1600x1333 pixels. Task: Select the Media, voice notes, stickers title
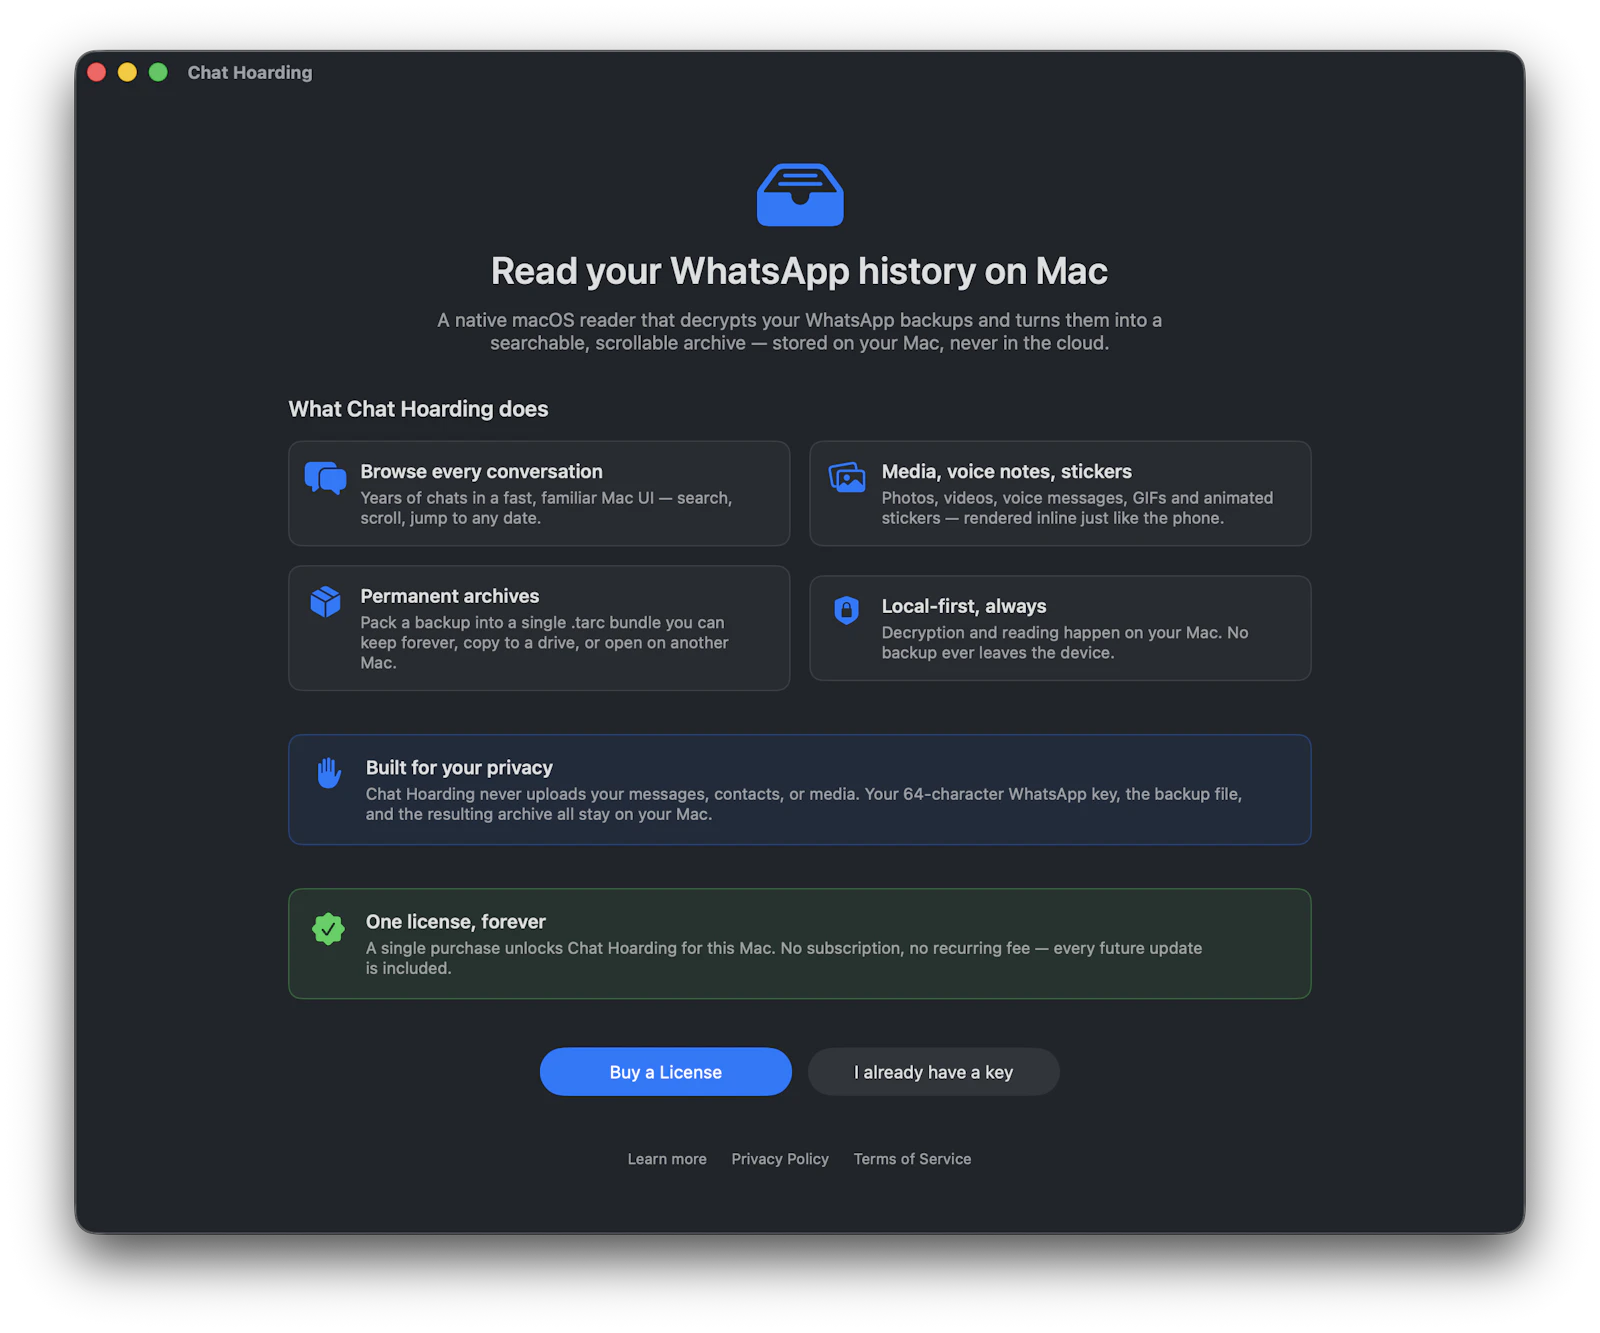[x=1007, y=472]
